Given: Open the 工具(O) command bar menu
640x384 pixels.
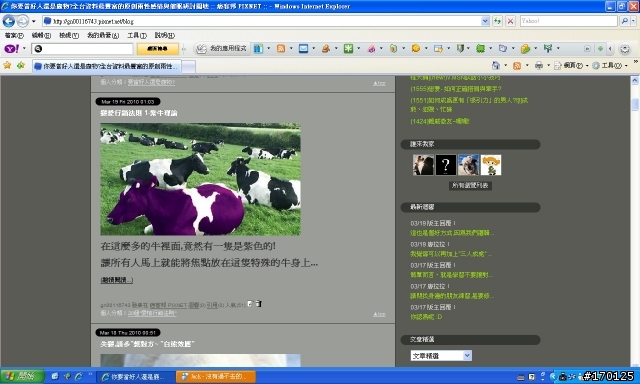Looking at the screenshot, I should pos(610,65).
